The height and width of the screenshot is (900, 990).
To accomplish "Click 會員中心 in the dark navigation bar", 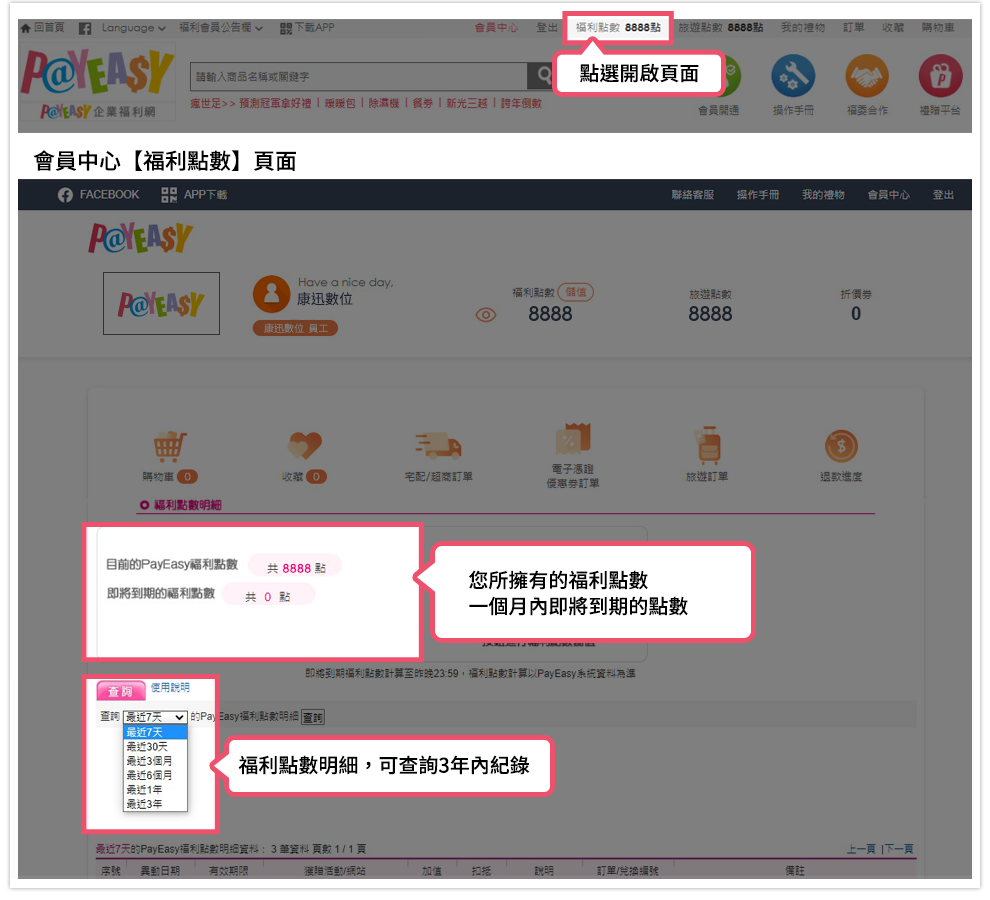I will (888, 195).
